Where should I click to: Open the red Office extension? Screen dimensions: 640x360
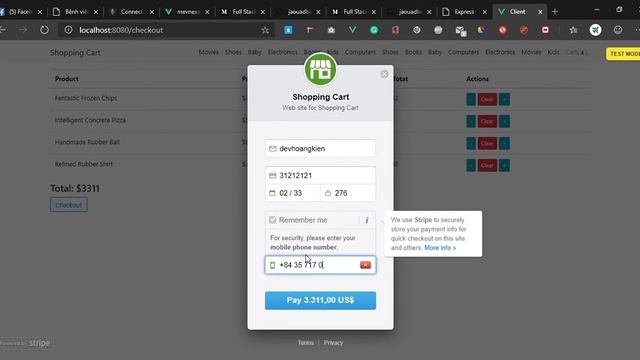395,30
